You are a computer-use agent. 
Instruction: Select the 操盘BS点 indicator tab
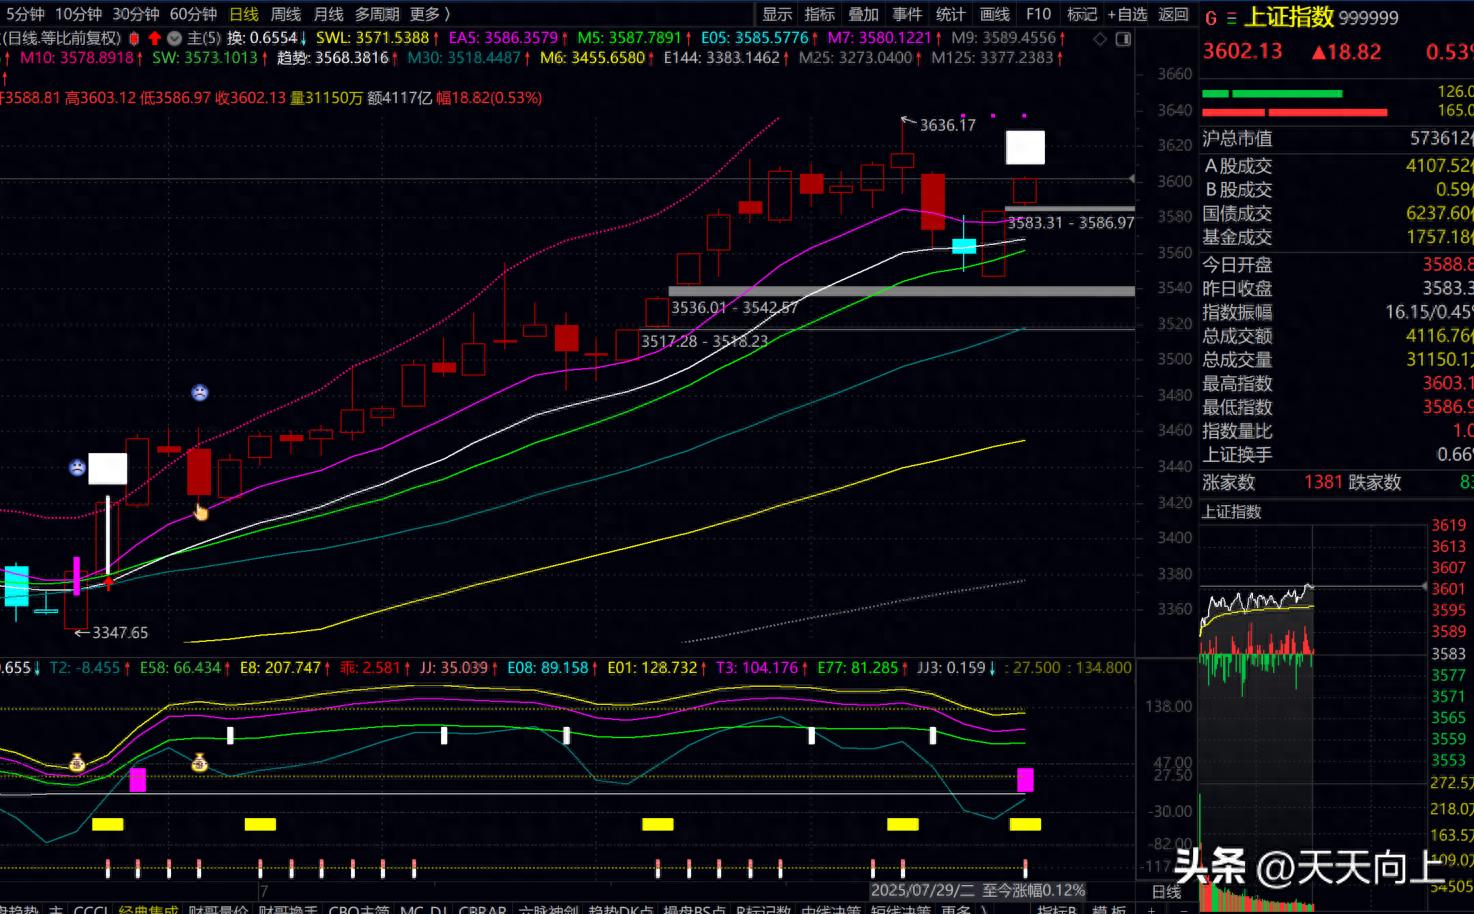point(695,908)
